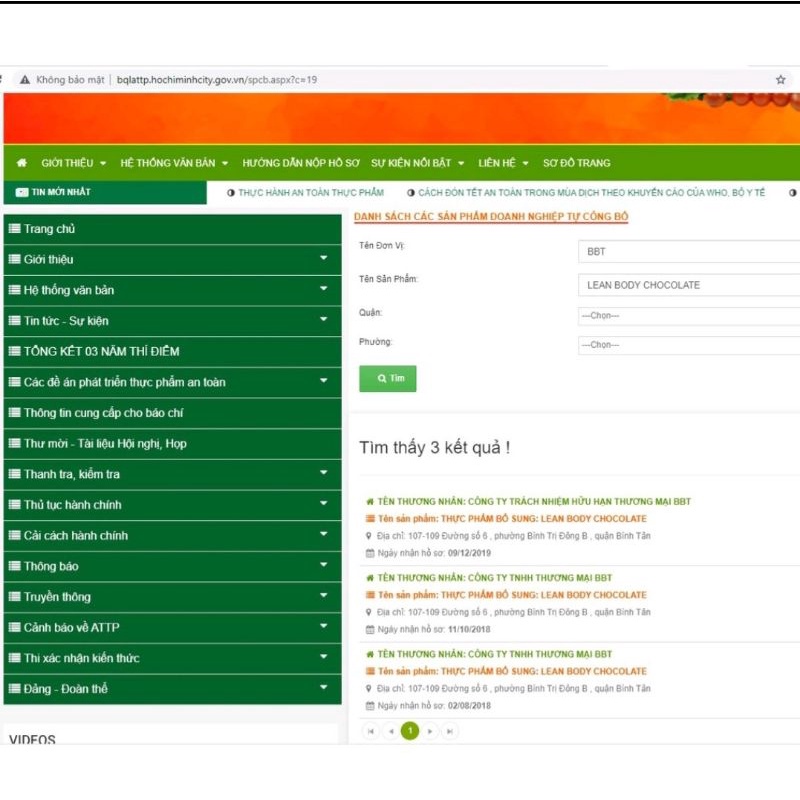
Task: Click the Tên Đơn Vị input field
Action: [689, 252]
